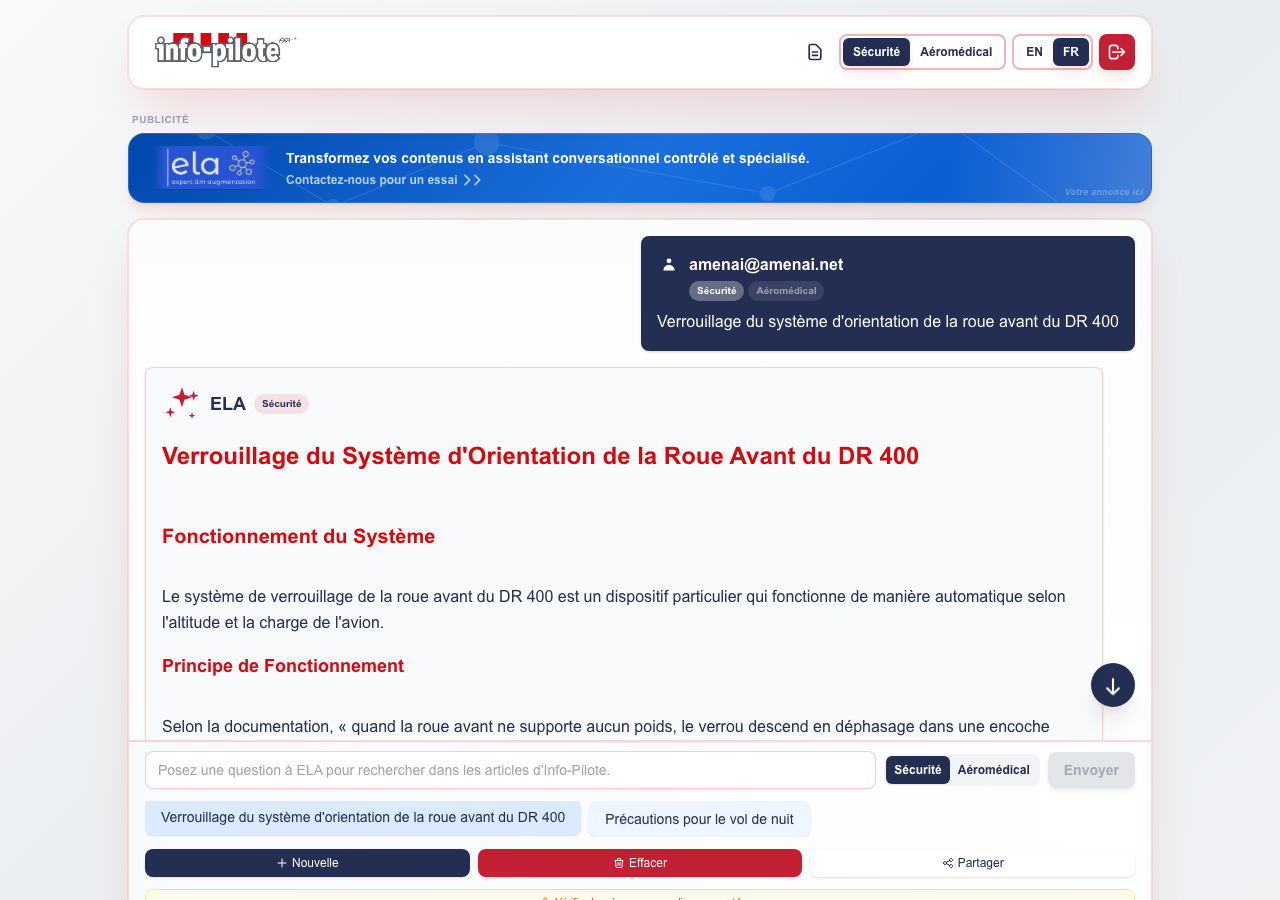Click the user avatar icon beside the email
The width and height of the screenshot is (1280, 900).
click(x=669, y=265)
